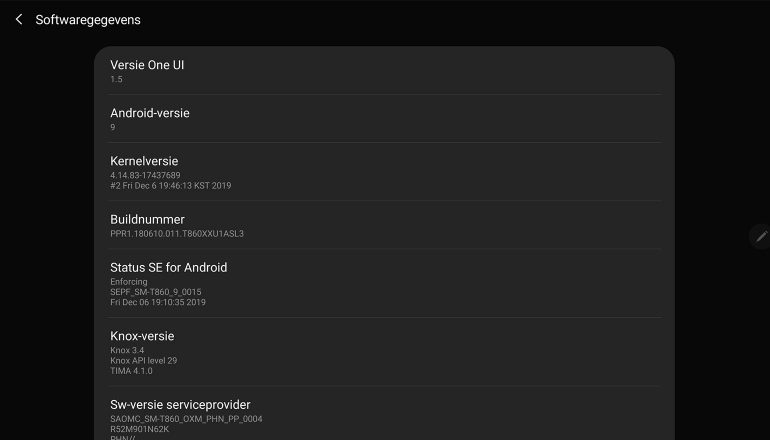Select the TIMA 4.1.0 line
This screenshot has width=770, height=440.
tap(130, 370)
